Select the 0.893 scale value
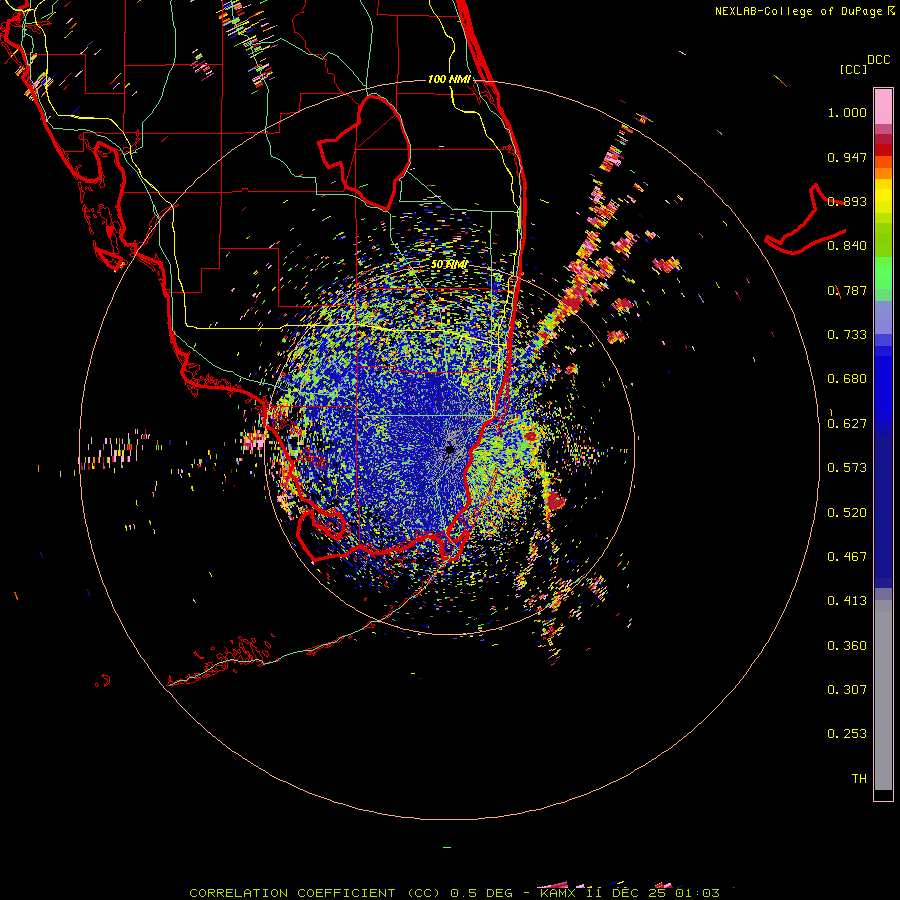 tap(847, 201)
